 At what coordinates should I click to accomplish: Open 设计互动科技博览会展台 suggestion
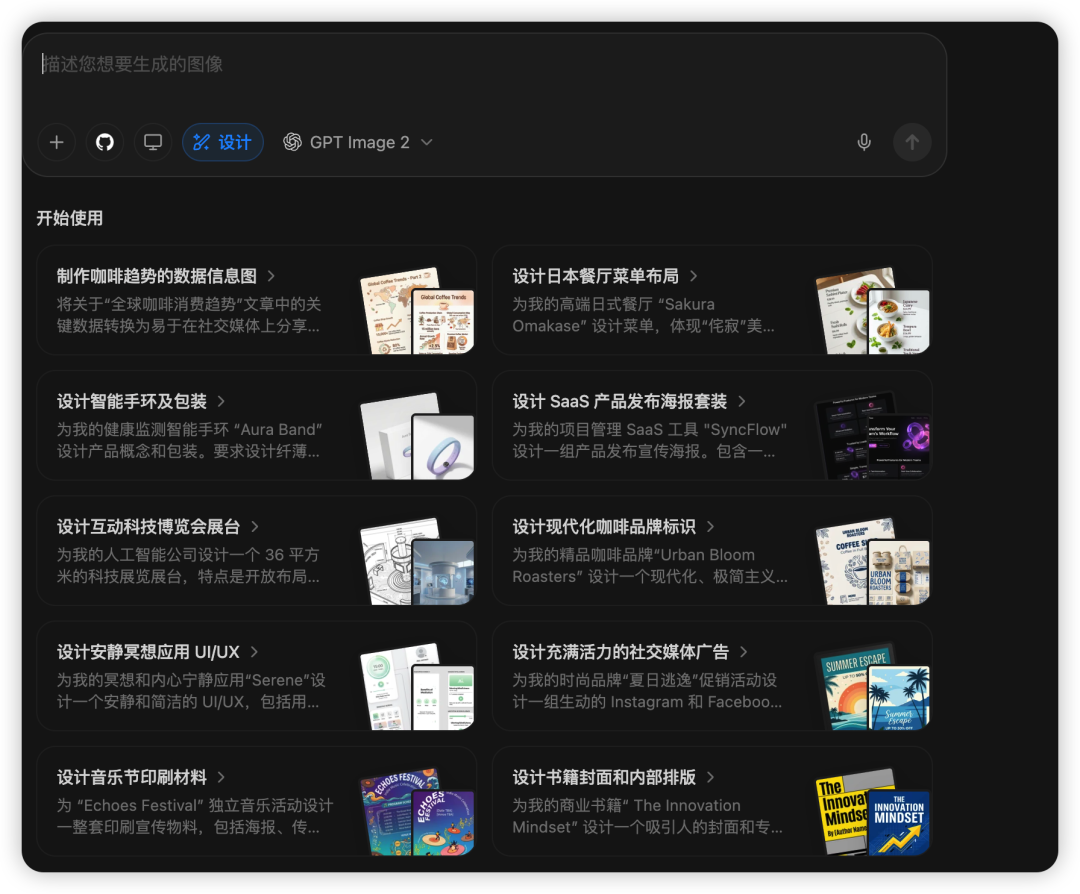pos(256,550)
